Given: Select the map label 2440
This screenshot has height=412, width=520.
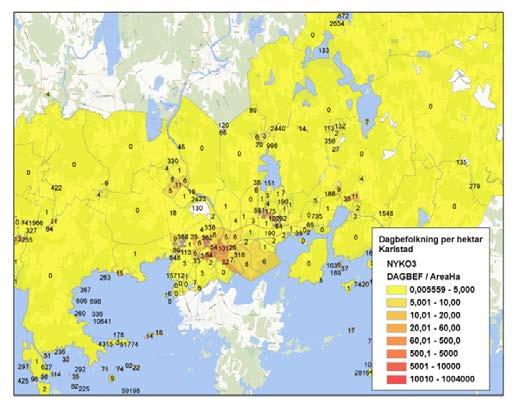Looking at the screenshot, I should pos(278,128).
